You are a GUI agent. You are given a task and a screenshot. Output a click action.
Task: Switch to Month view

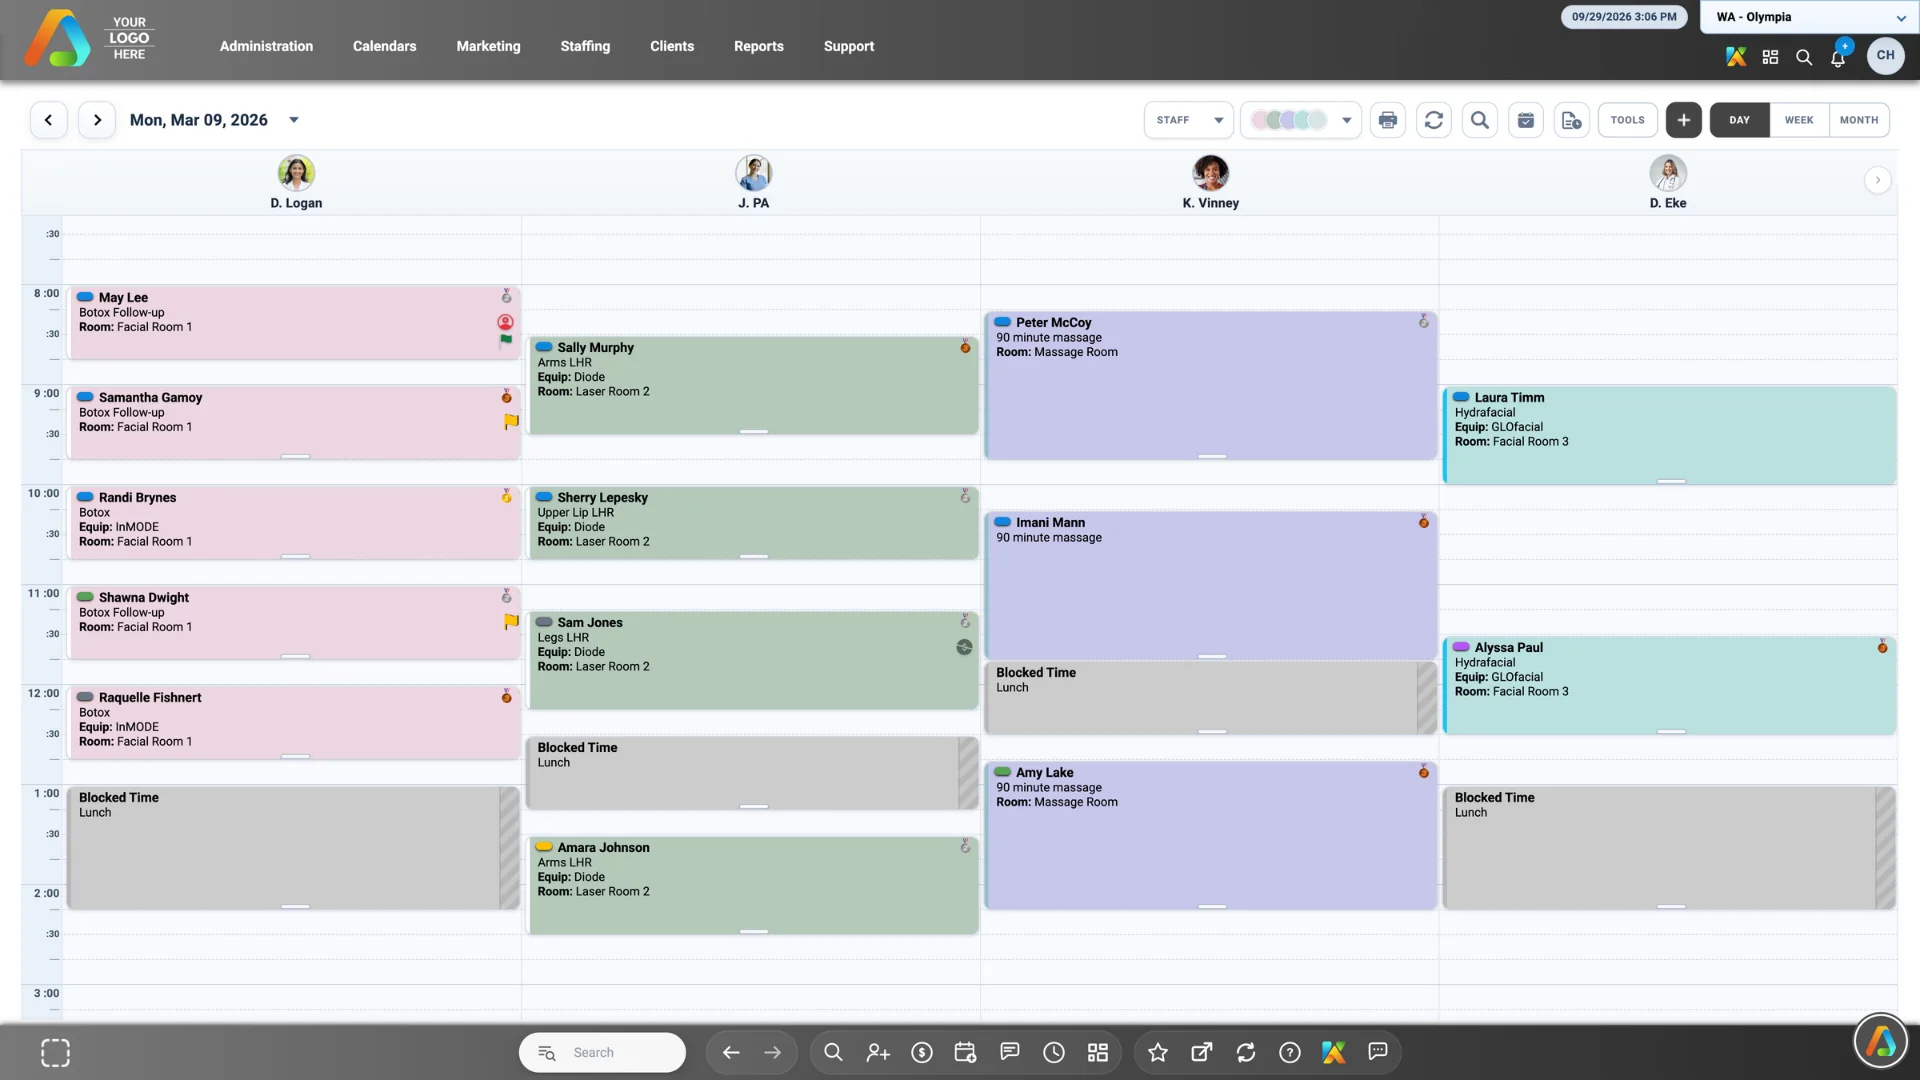pos(1859,120)
